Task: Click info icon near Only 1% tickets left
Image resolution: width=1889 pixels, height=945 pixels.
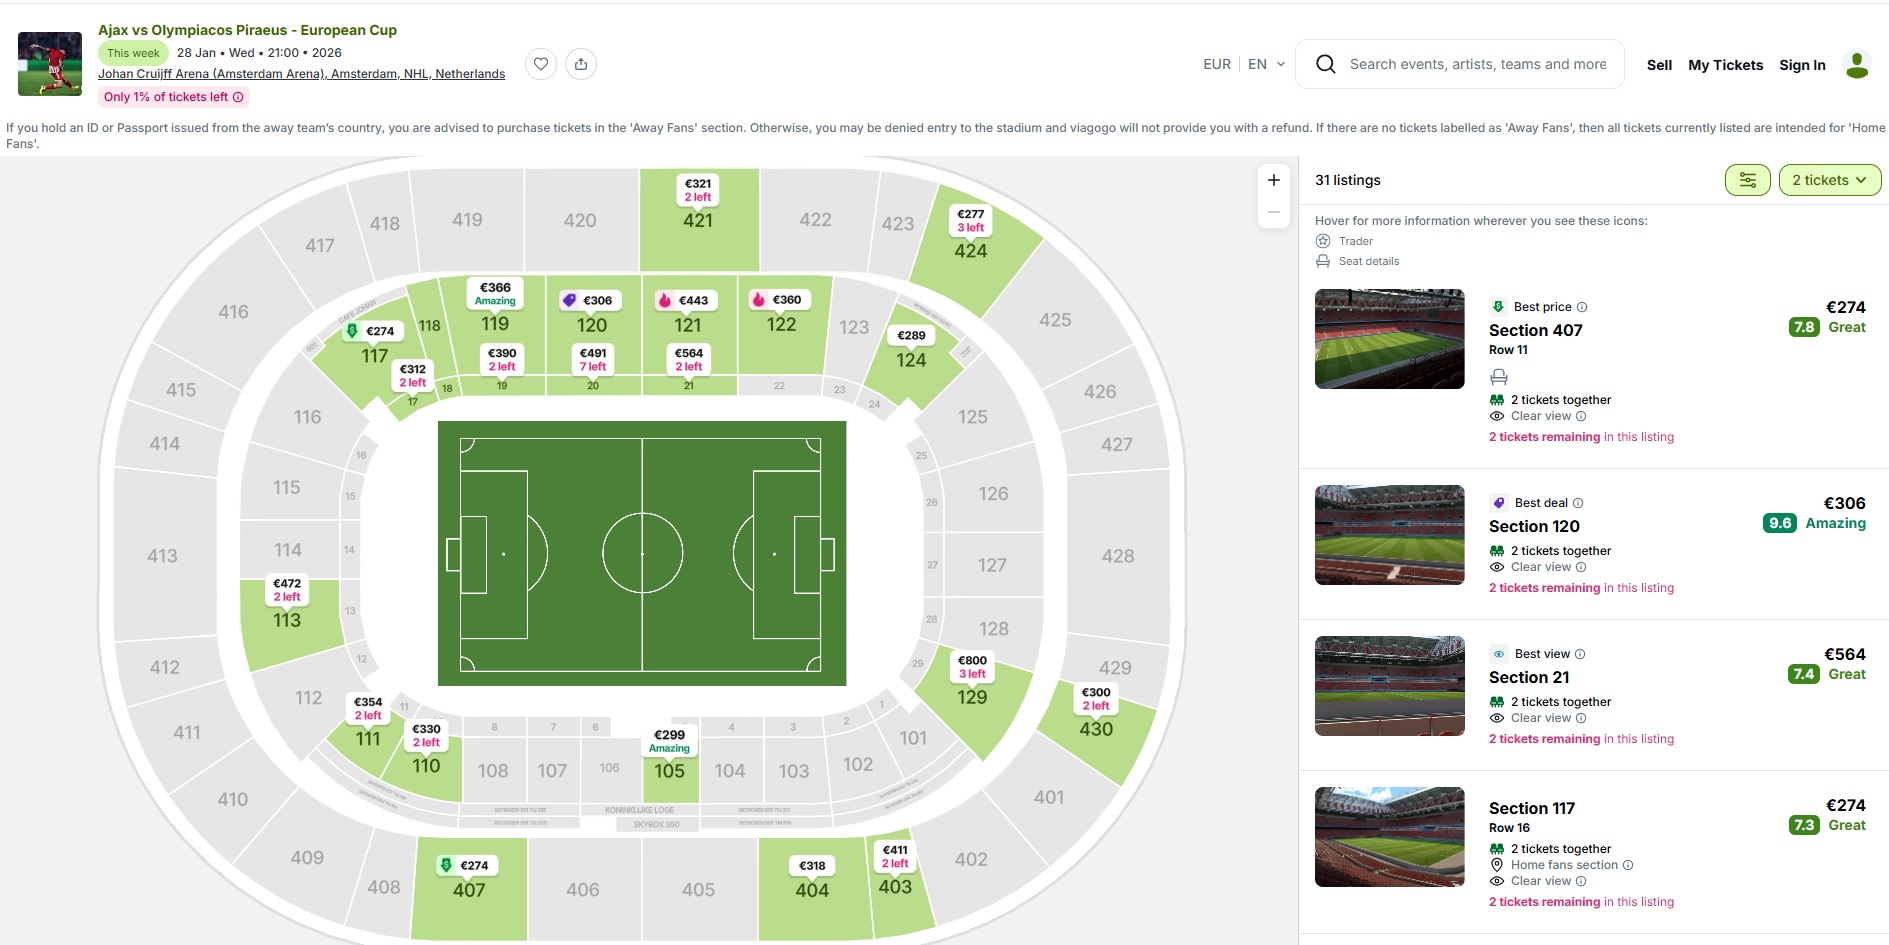Action: [x=238, y=97]
